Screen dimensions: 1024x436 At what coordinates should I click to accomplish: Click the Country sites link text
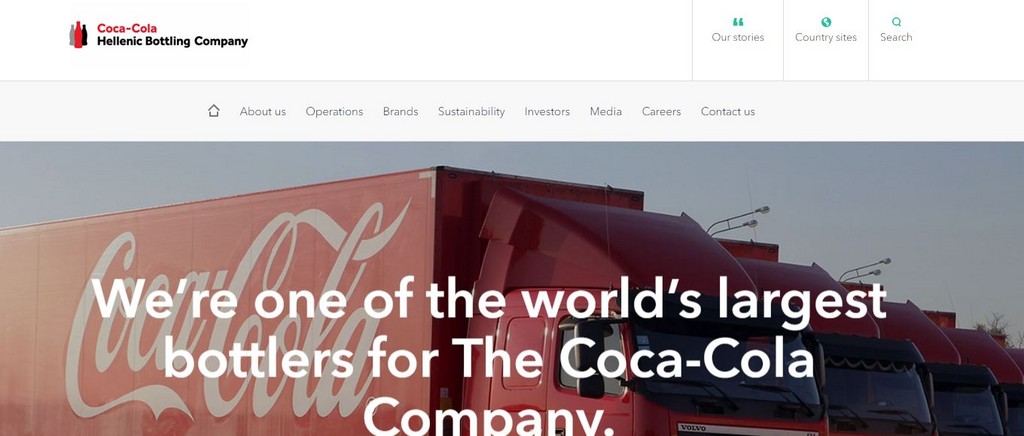pyautogui.click(x=826, y=37)
